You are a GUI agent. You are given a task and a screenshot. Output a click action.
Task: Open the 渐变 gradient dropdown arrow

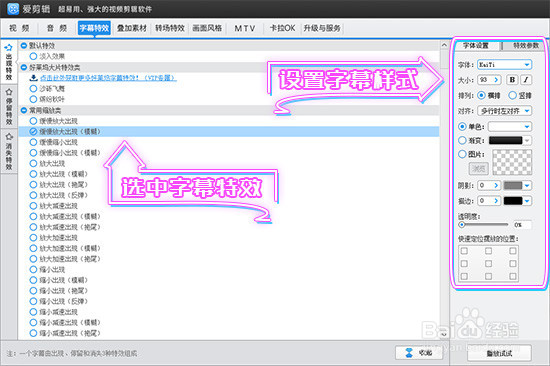pos(527,140)
